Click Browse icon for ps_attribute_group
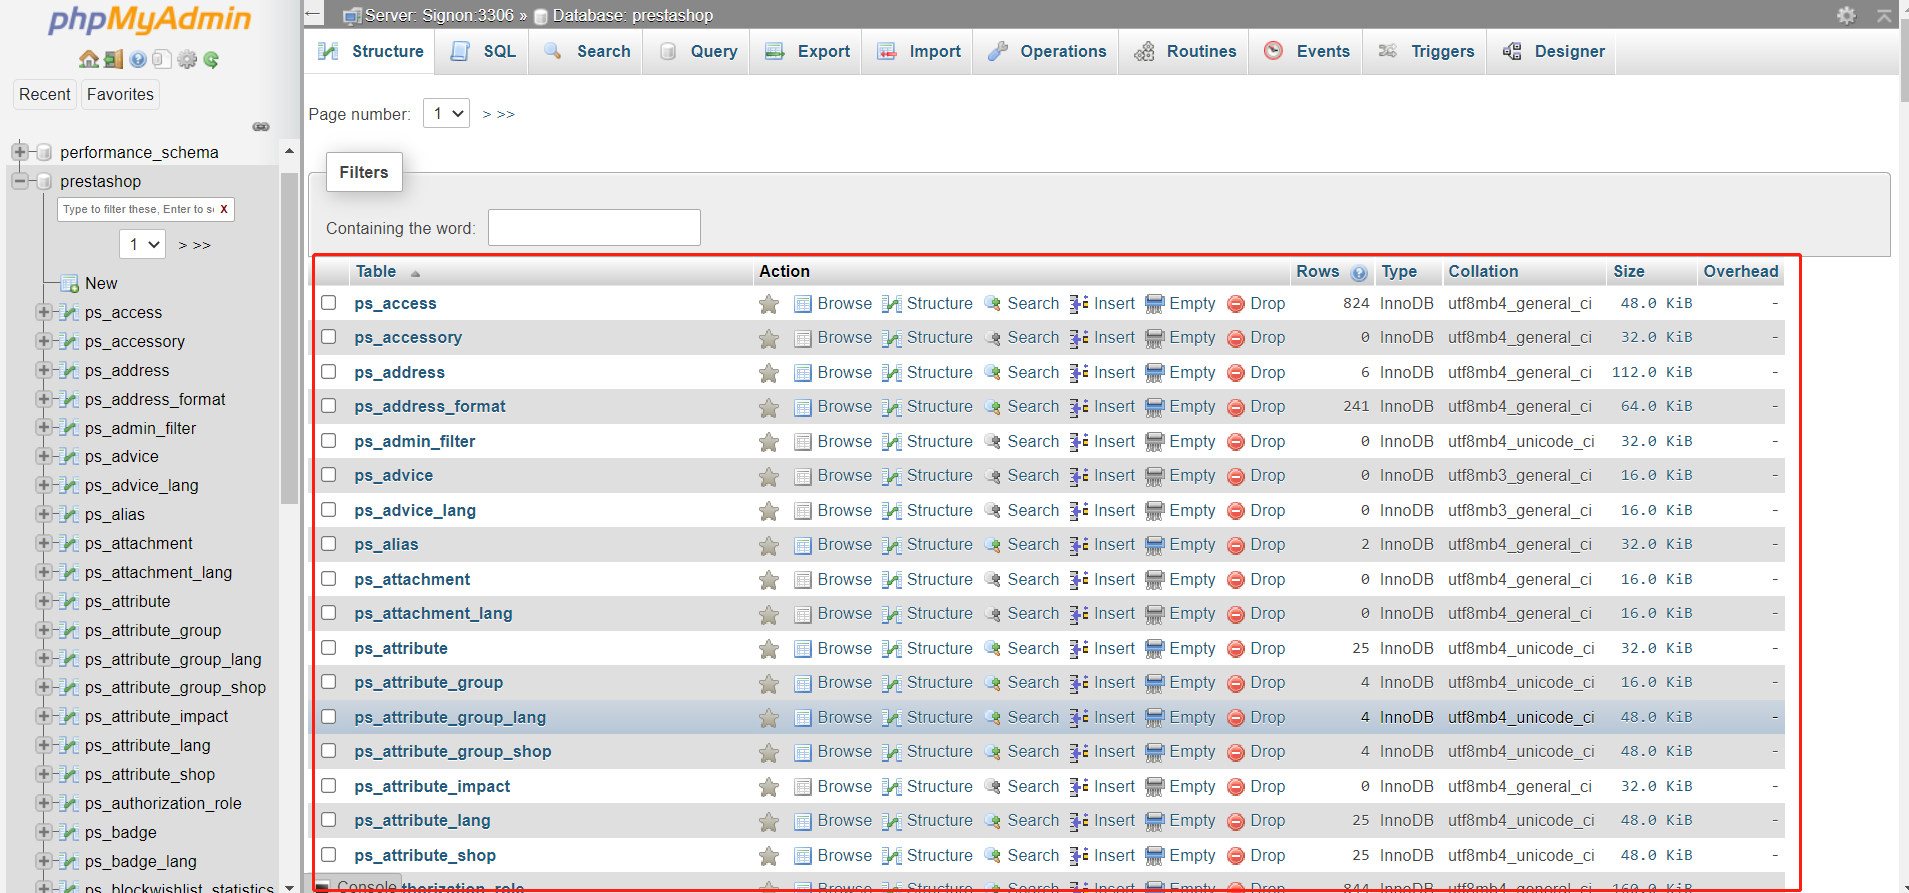This screenshot has height=893, width=1909. (802, 683)
